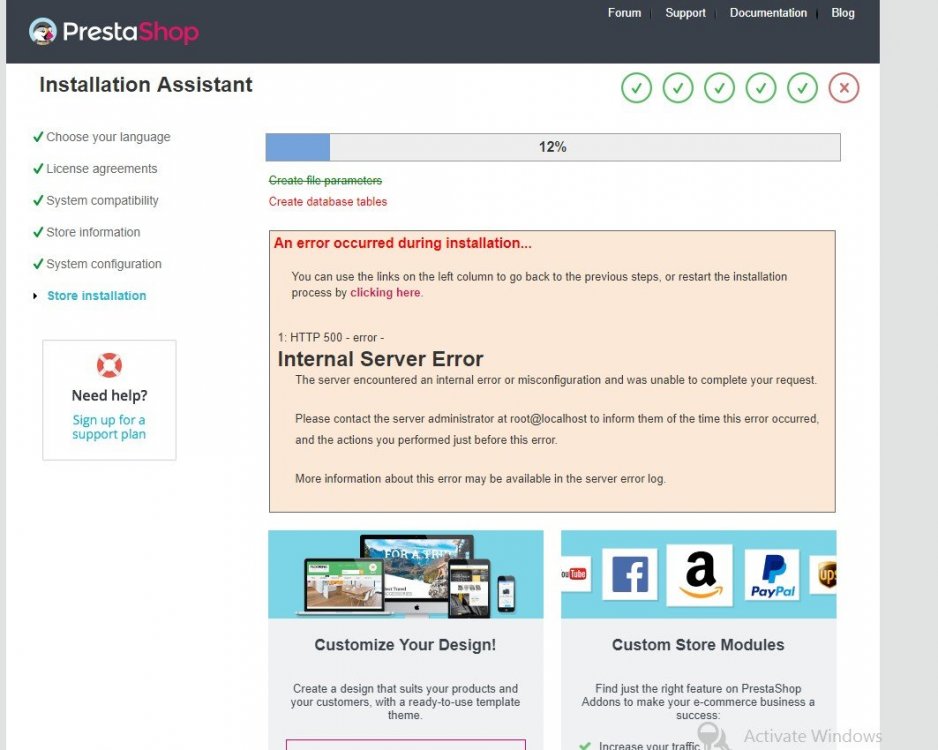The image size is (938, 750).
Task: Click the PrestaShop logo icon
Action: point(42,31)
